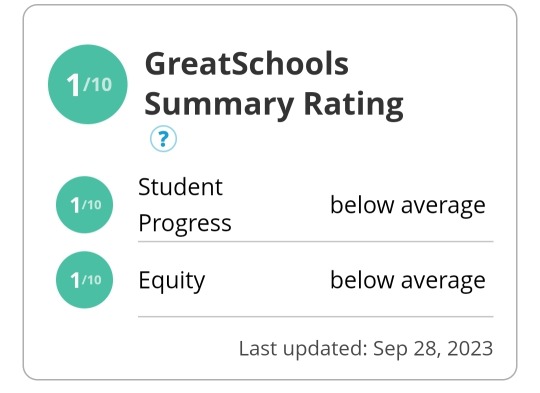Click the word Progress under Student
Screen dimensions: 540x393
pos(185,224)
